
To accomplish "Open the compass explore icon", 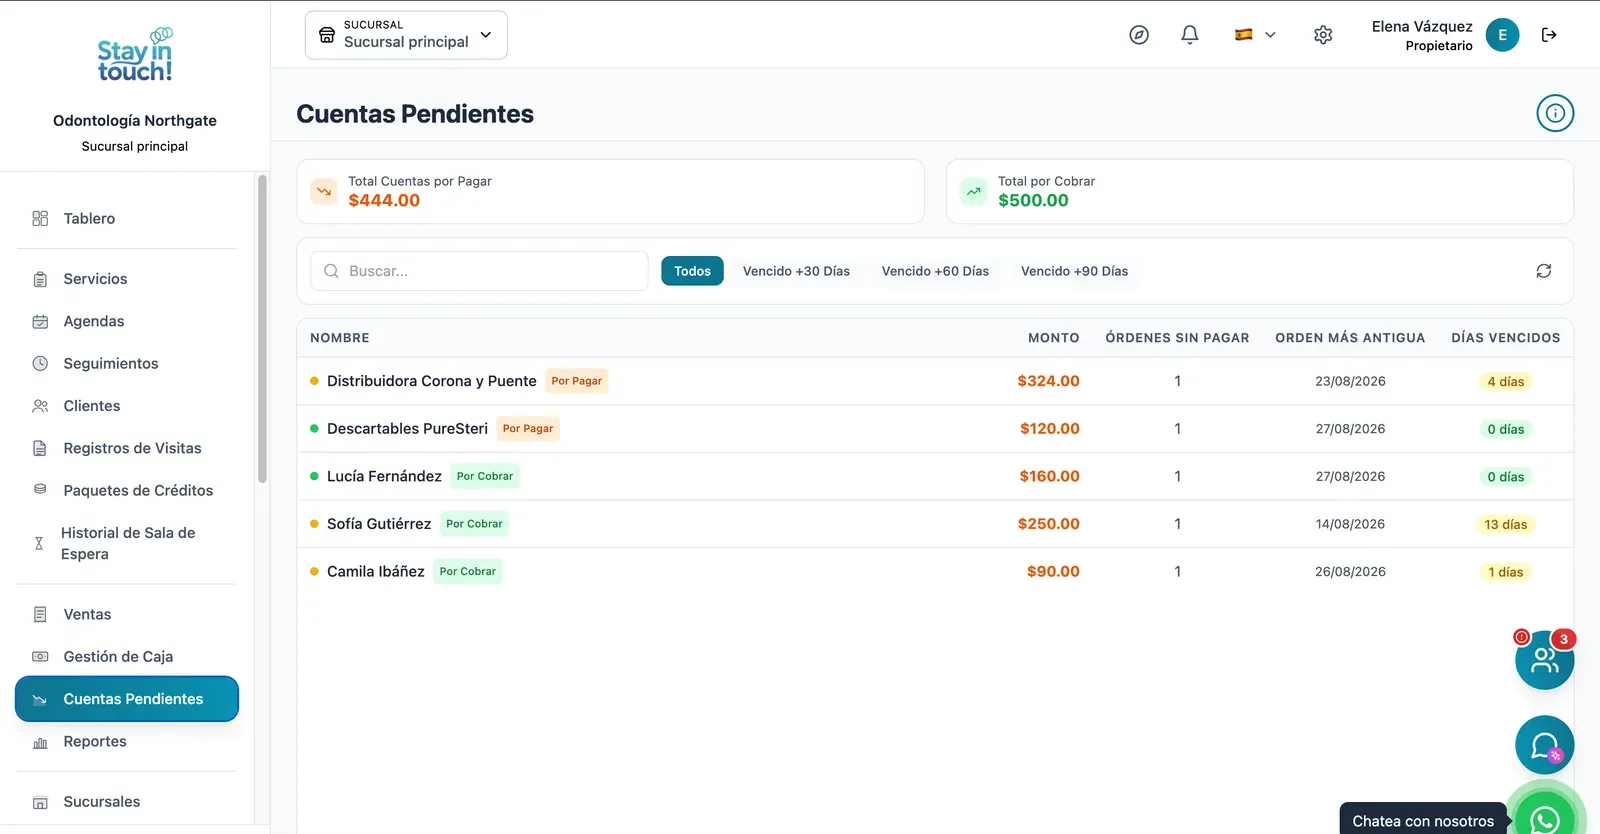I will coord(1139,35).
